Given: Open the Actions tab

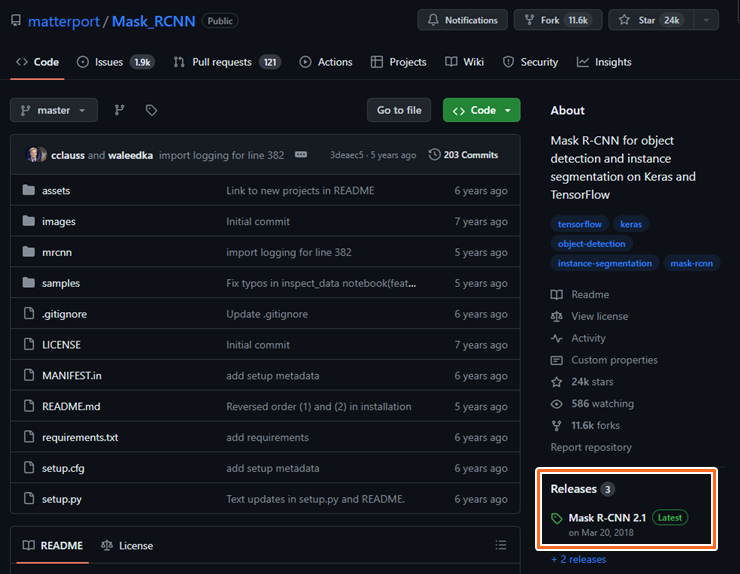Looking at the screenshot, I should [326, 62].
